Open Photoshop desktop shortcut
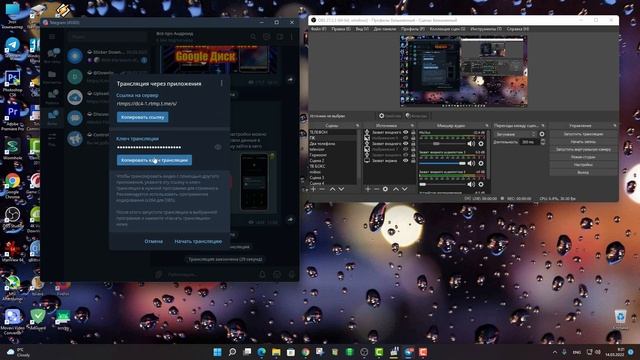The image size is (640, 360). click(x=13, y=83)
